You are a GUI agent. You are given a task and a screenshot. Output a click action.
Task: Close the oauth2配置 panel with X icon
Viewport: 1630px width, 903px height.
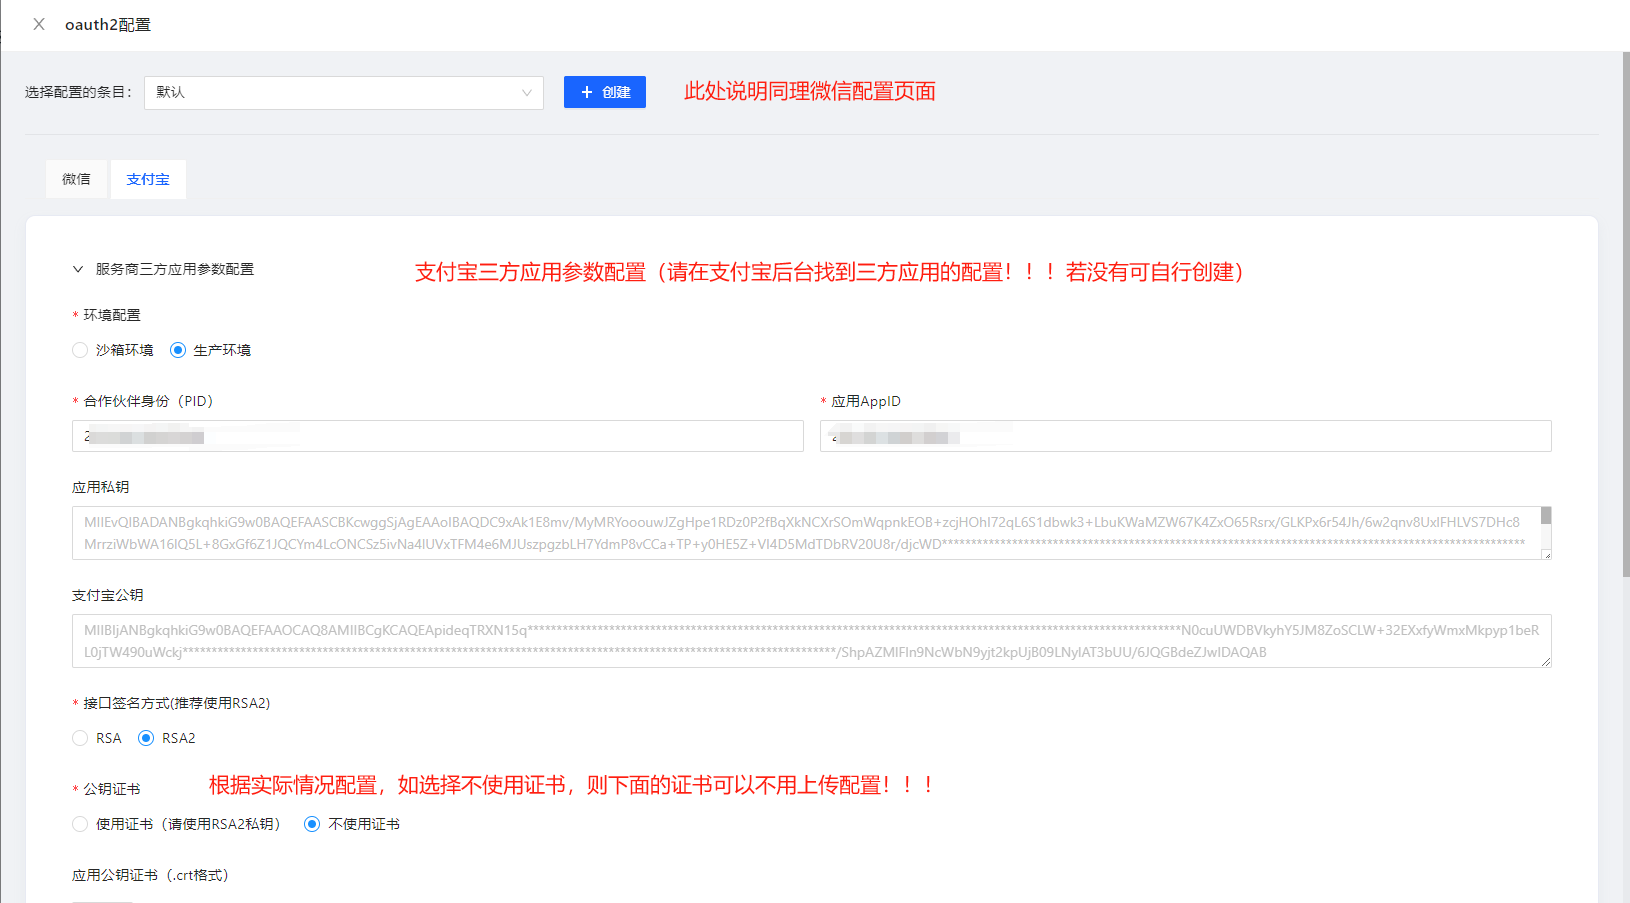[x=39, y=24]
